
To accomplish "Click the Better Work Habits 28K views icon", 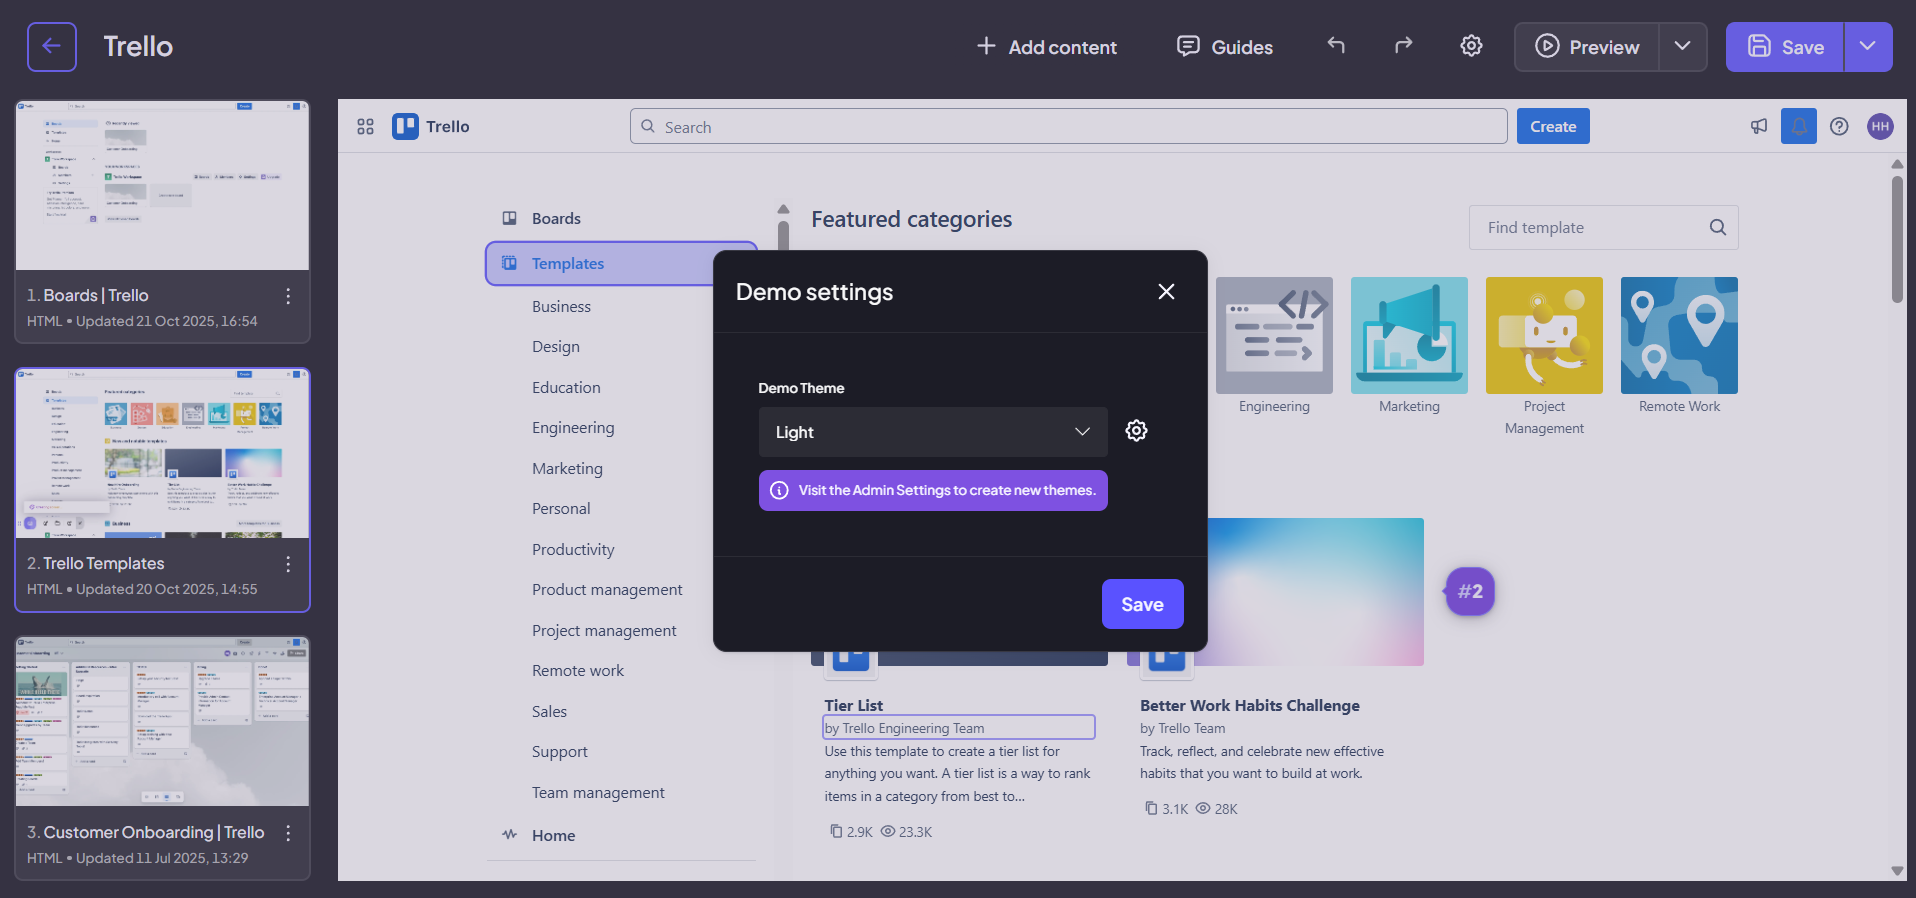I will (x=1203, y=809).
